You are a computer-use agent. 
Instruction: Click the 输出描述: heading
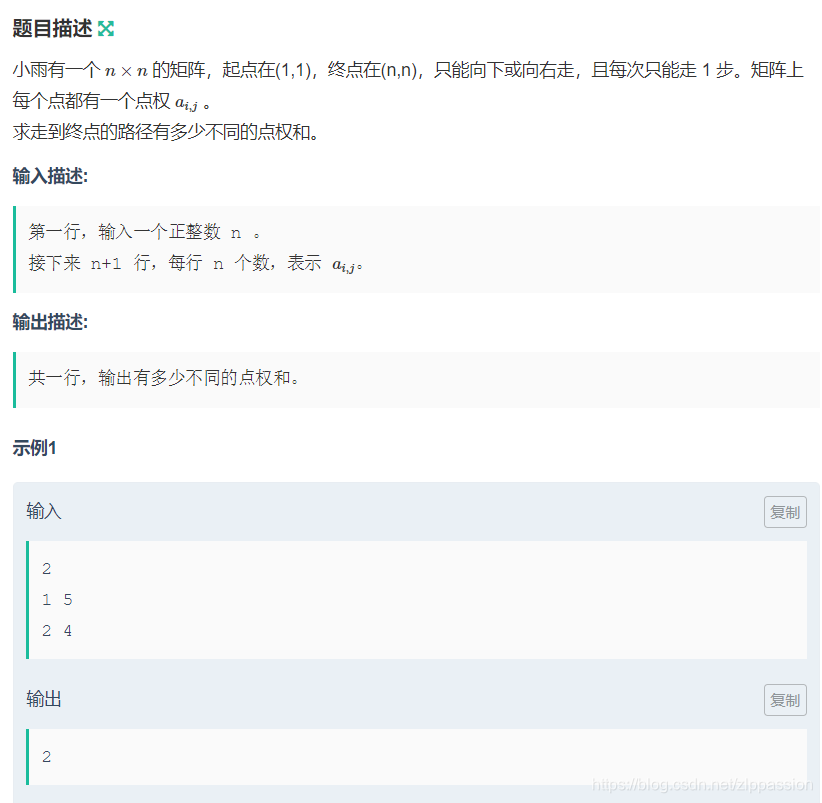(x=50, y=322)
